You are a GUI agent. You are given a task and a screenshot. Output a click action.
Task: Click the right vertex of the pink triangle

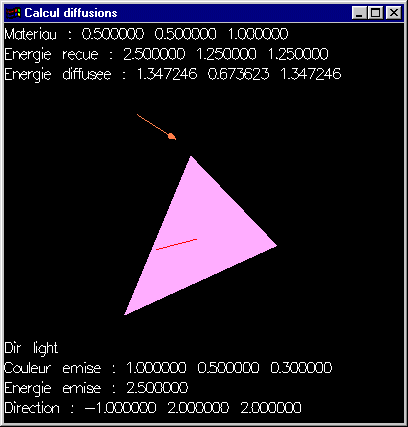(x=276, y=246)
